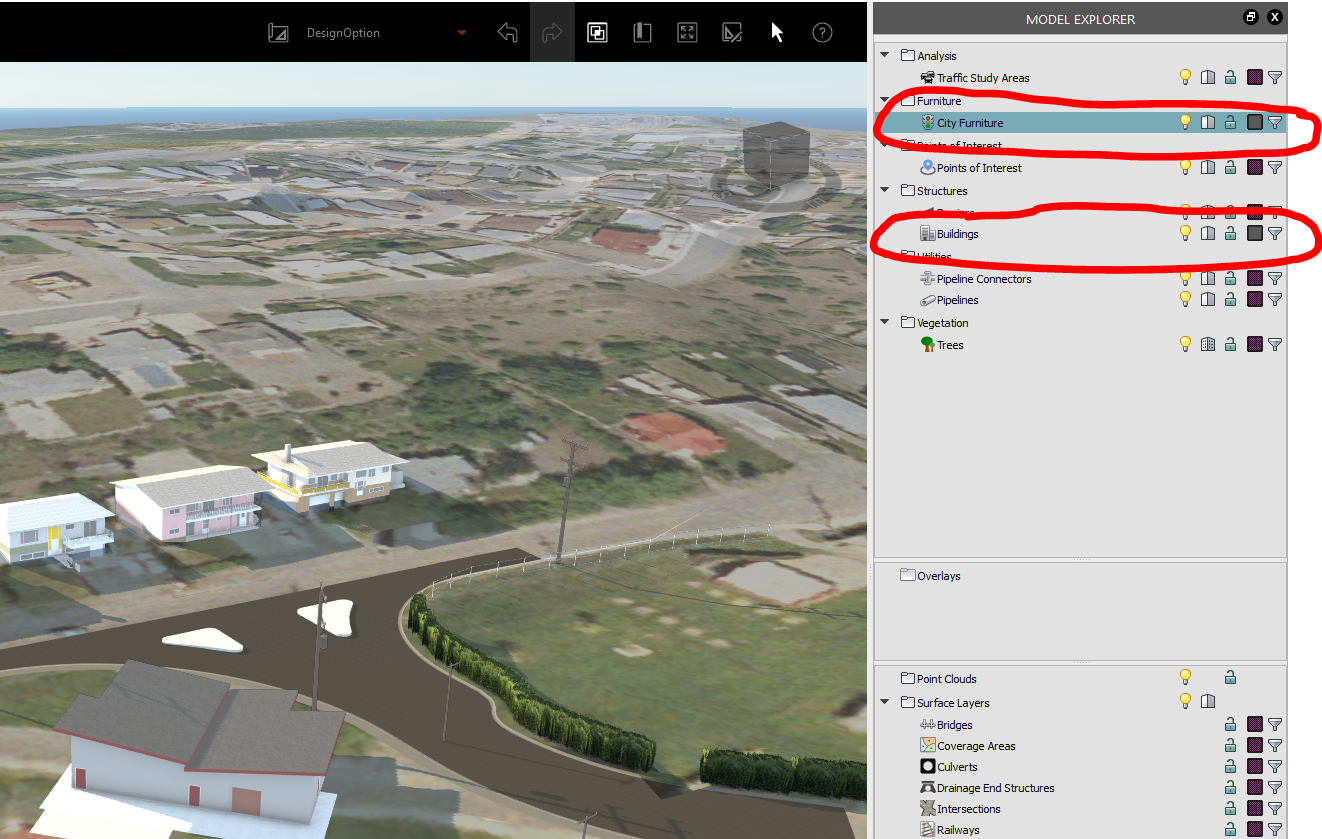Toggle visibility bulb for City Furniture
This screenshot has height=839, width=1322.
[x=1185, y=122]
